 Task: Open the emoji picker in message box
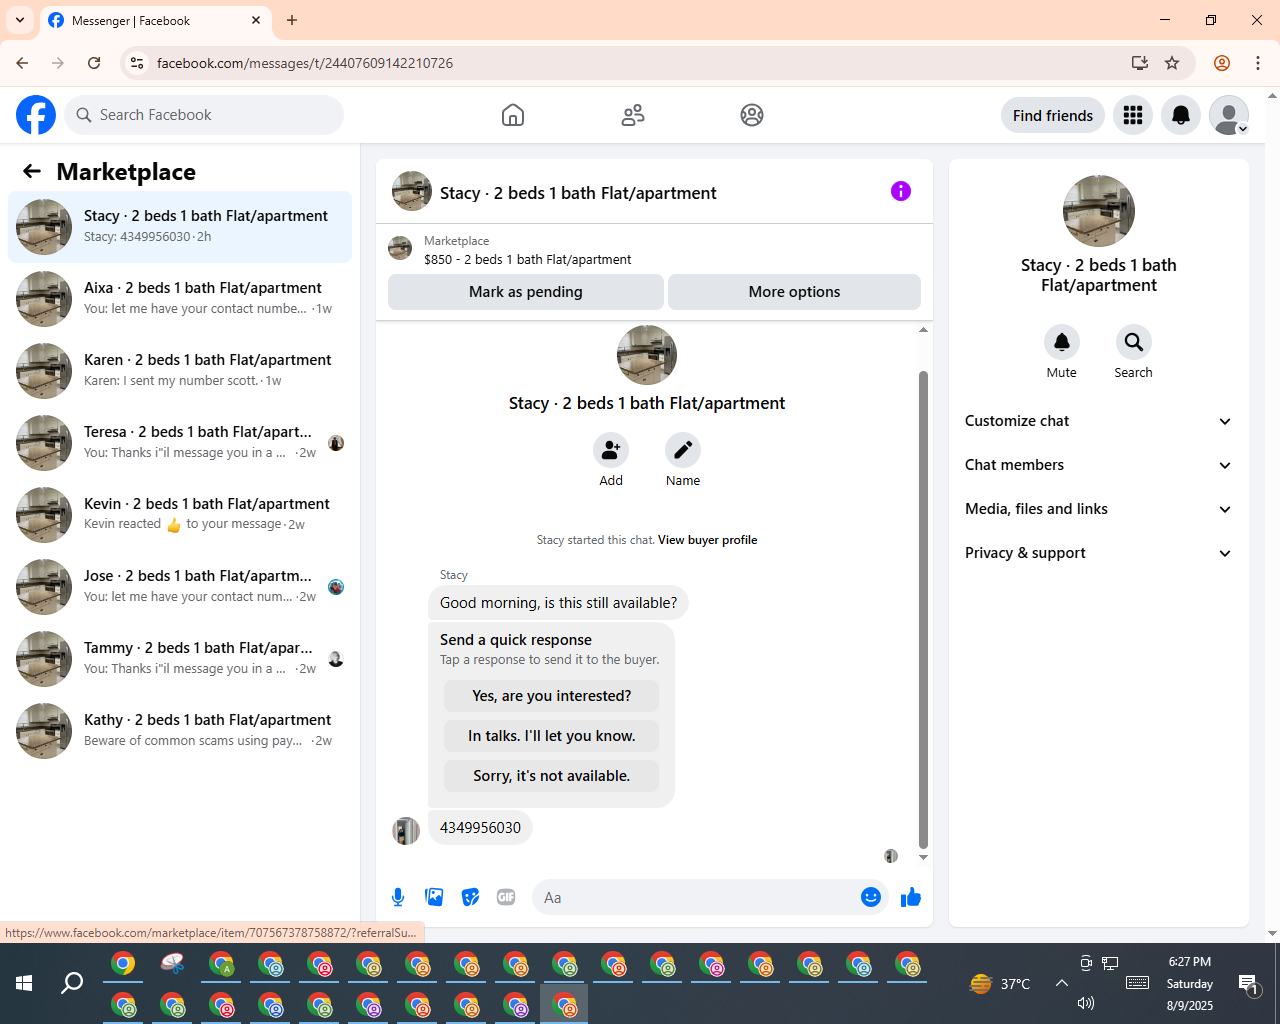point(871,897)
